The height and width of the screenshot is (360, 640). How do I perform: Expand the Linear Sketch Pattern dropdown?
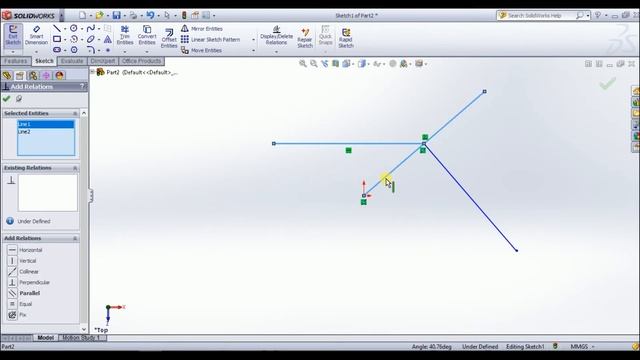tap(253, 40)
